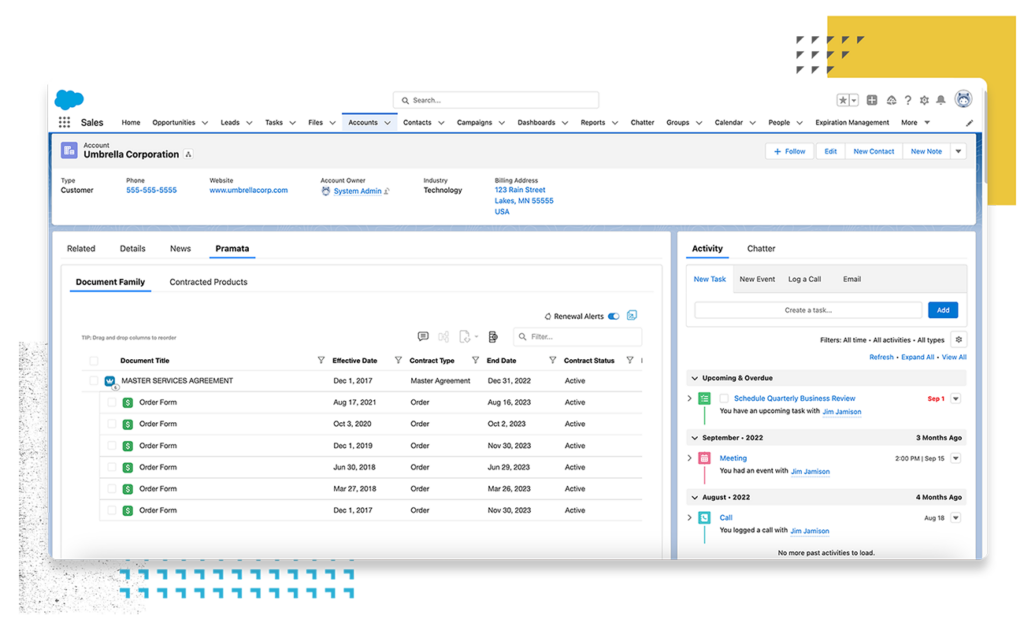The image size is (1024, 634).
Task: Open the Trailhead learning icon in the header
Action: [890, 99]
